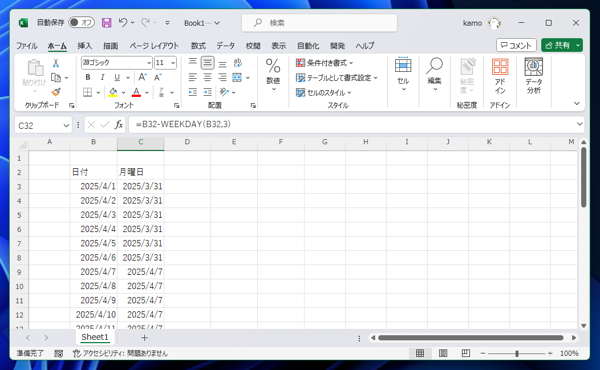Viewport: 600px width, 370px height.
Task: Open Customize Quick Access Toolbar dropdown
Action: (x=167, y=23)
